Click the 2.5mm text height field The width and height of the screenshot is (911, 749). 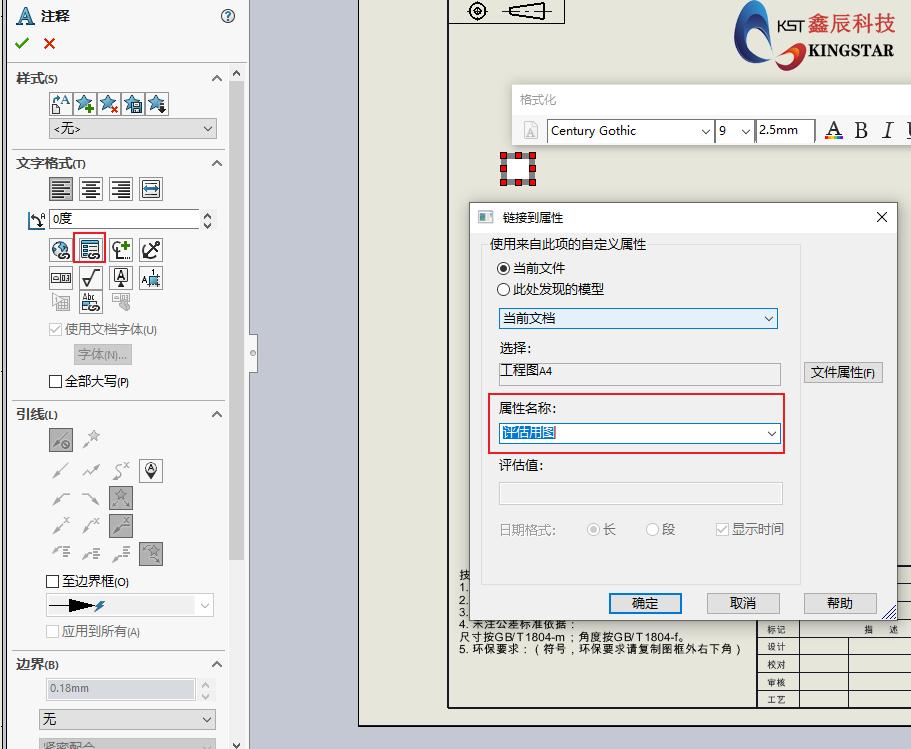click(785, 130)
